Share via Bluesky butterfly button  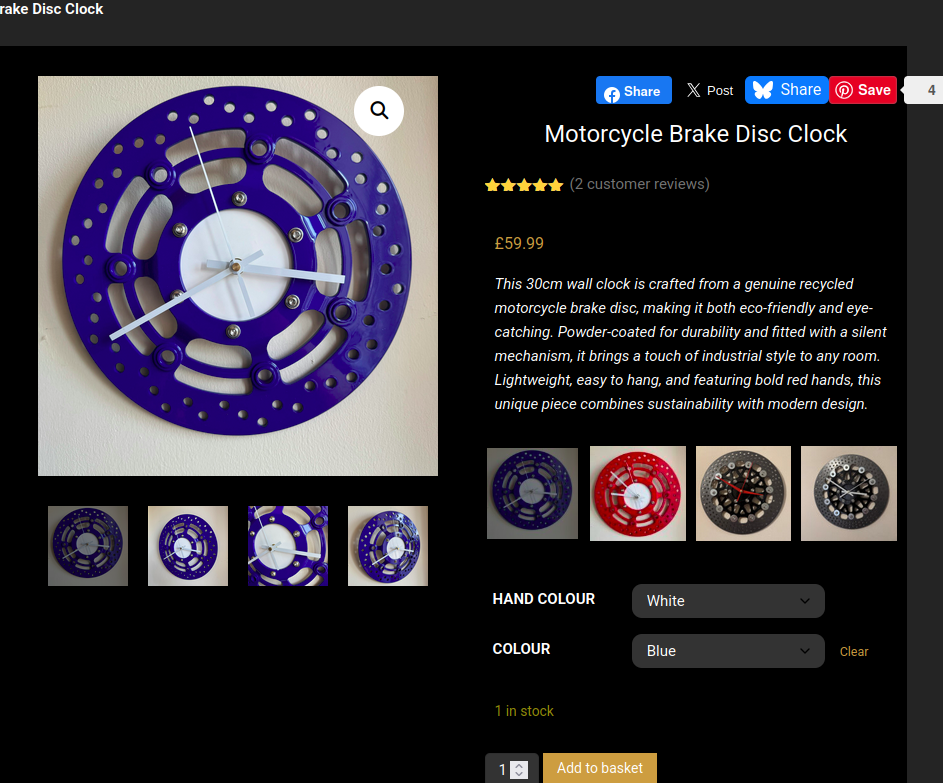(787, 90)
